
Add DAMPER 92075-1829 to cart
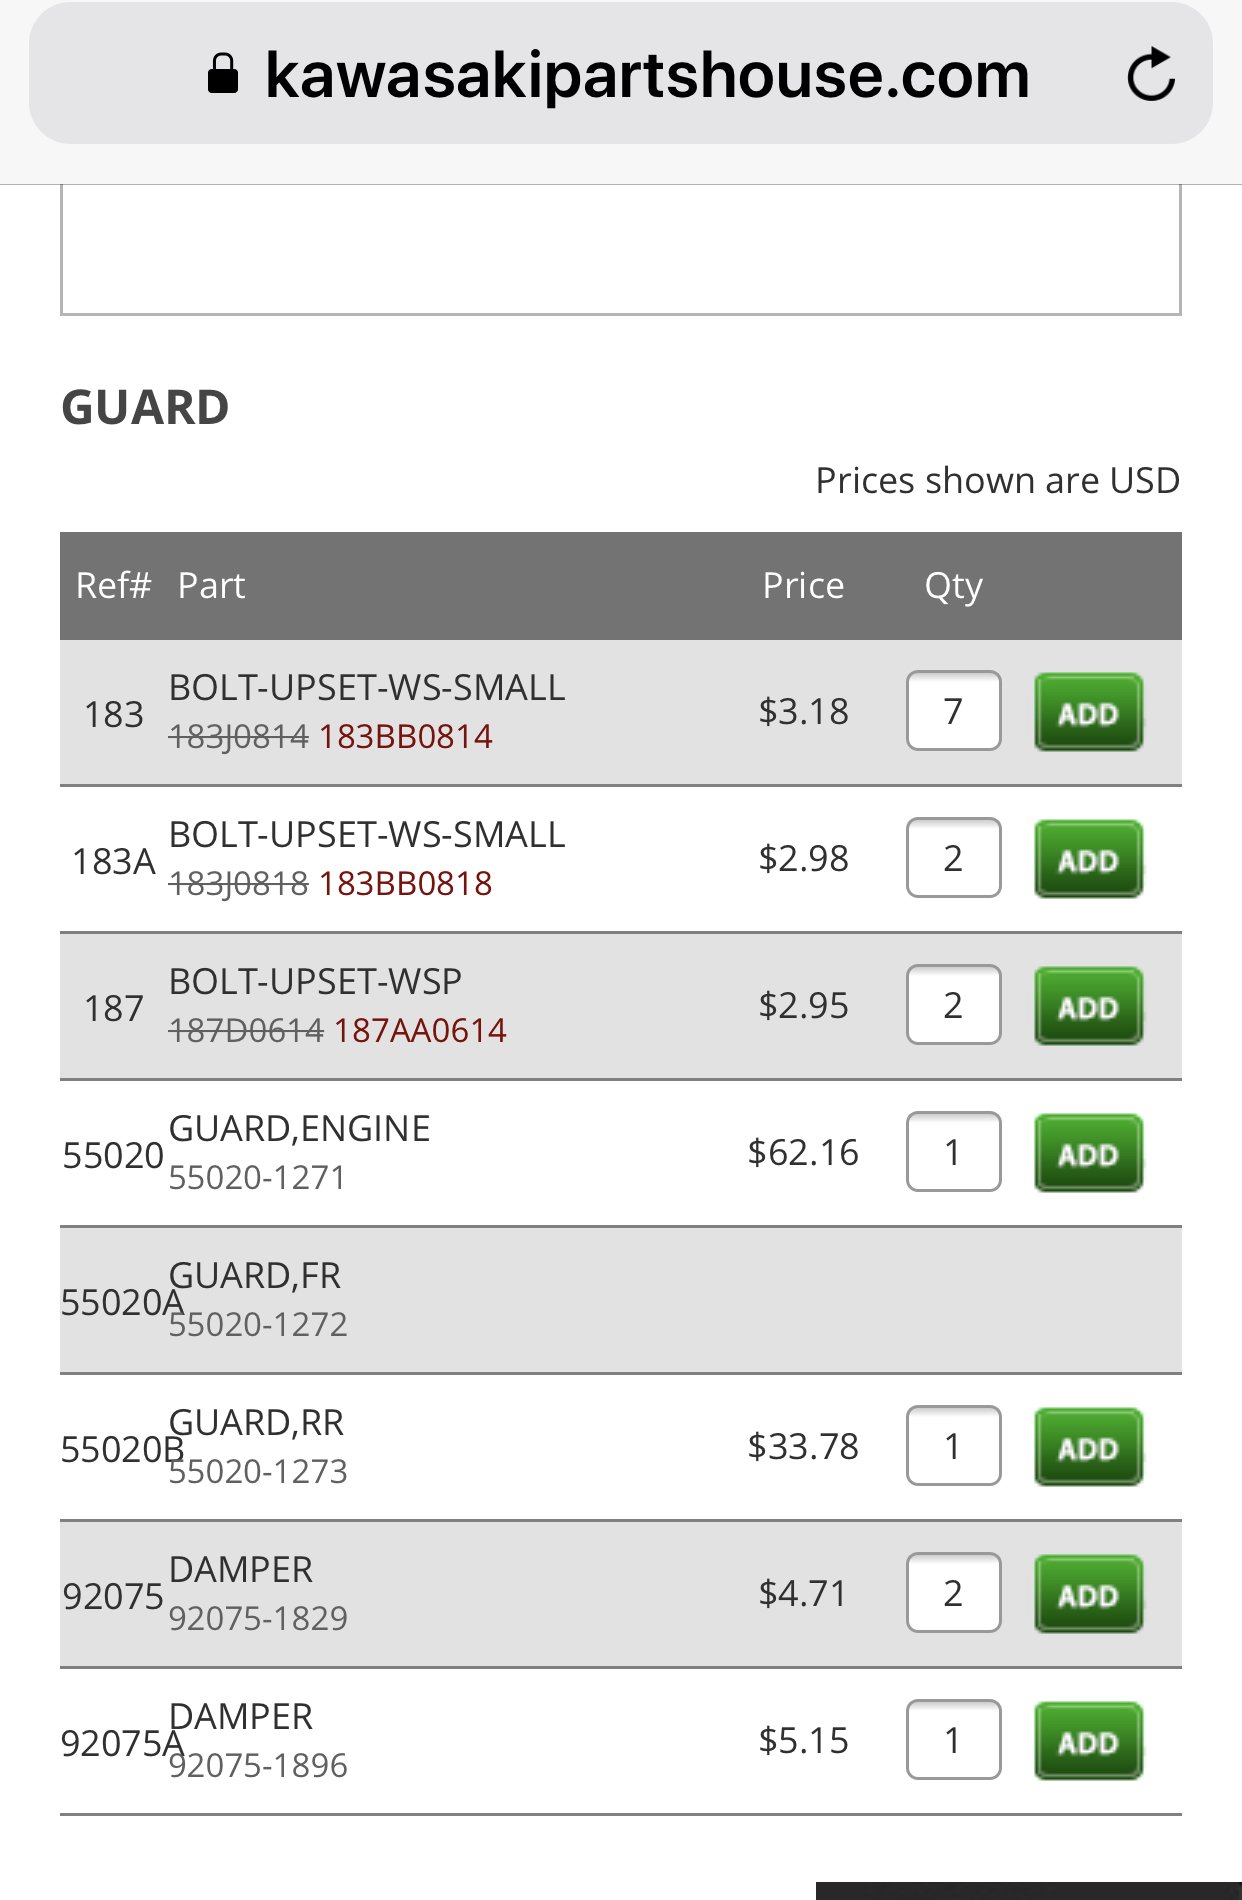click(1088, 1594)
